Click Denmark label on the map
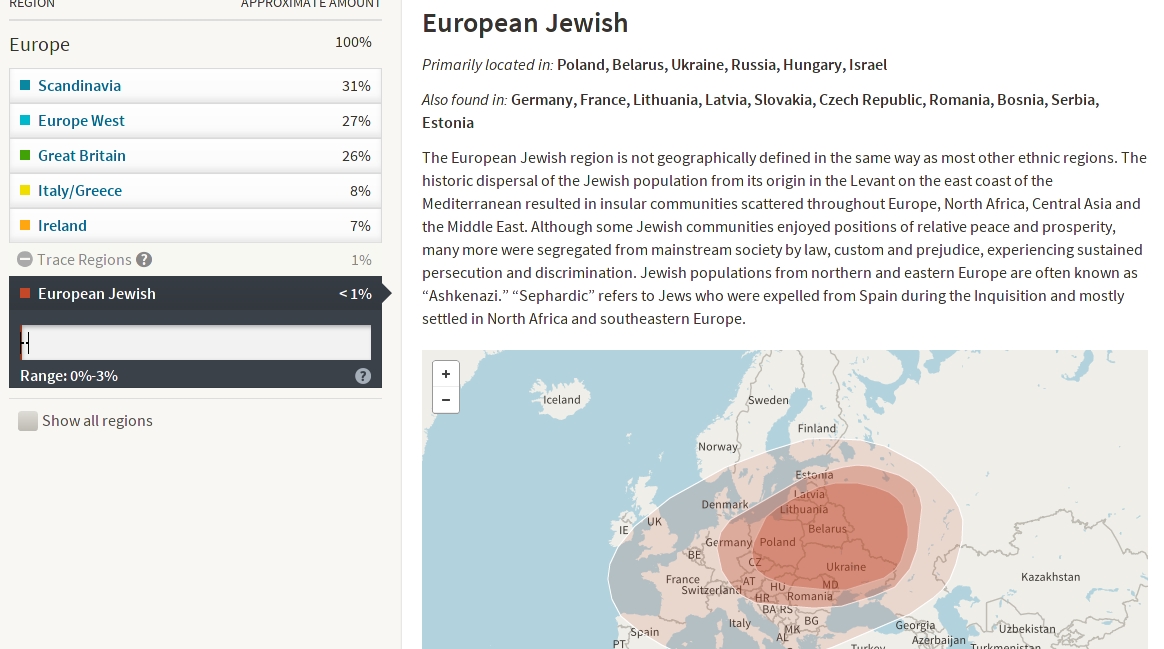Screen dimensions: 1164x649 725,505
